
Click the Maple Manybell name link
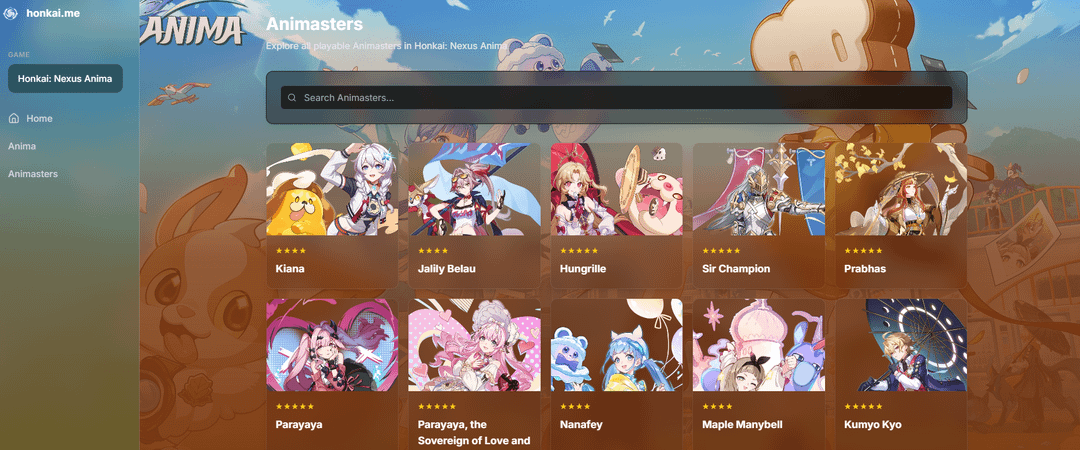tap(742, 425)
